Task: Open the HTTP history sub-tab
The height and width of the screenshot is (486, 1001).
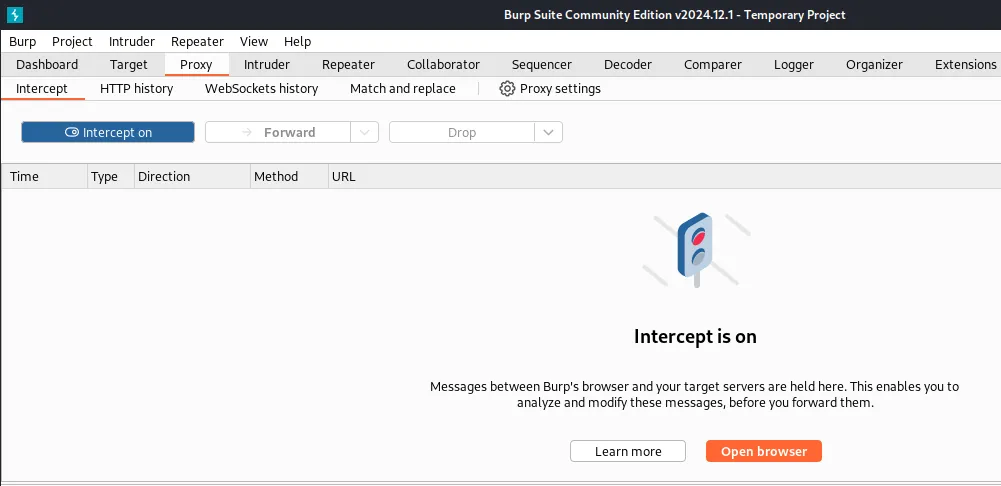Action: [137, 89]
